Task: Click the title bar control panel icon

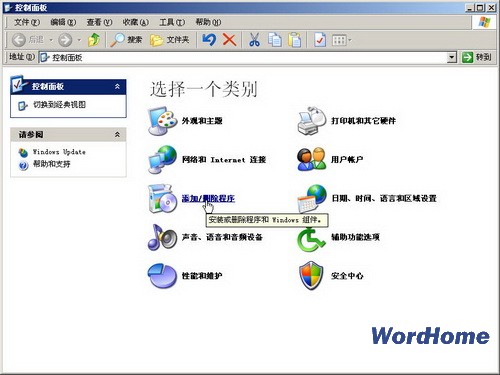Action: coord(8,8)
